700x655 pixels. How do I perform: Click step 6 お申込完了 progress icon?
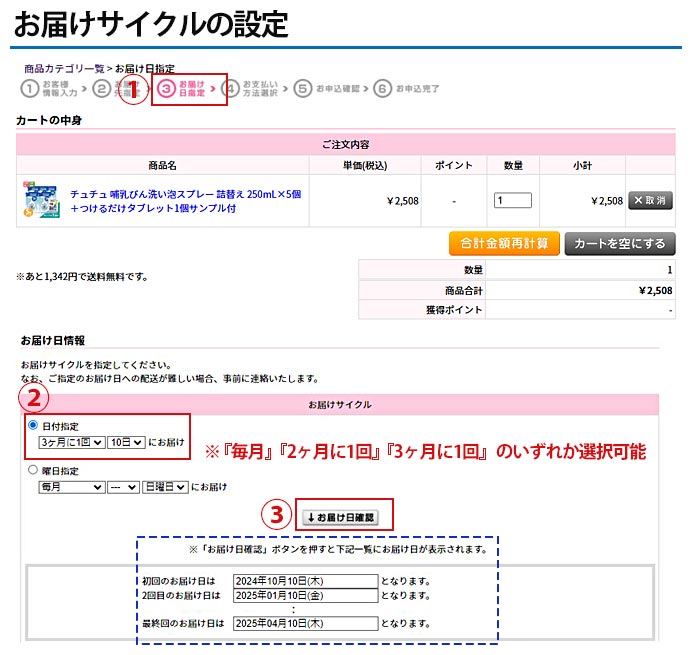click(x=382, y=89)
